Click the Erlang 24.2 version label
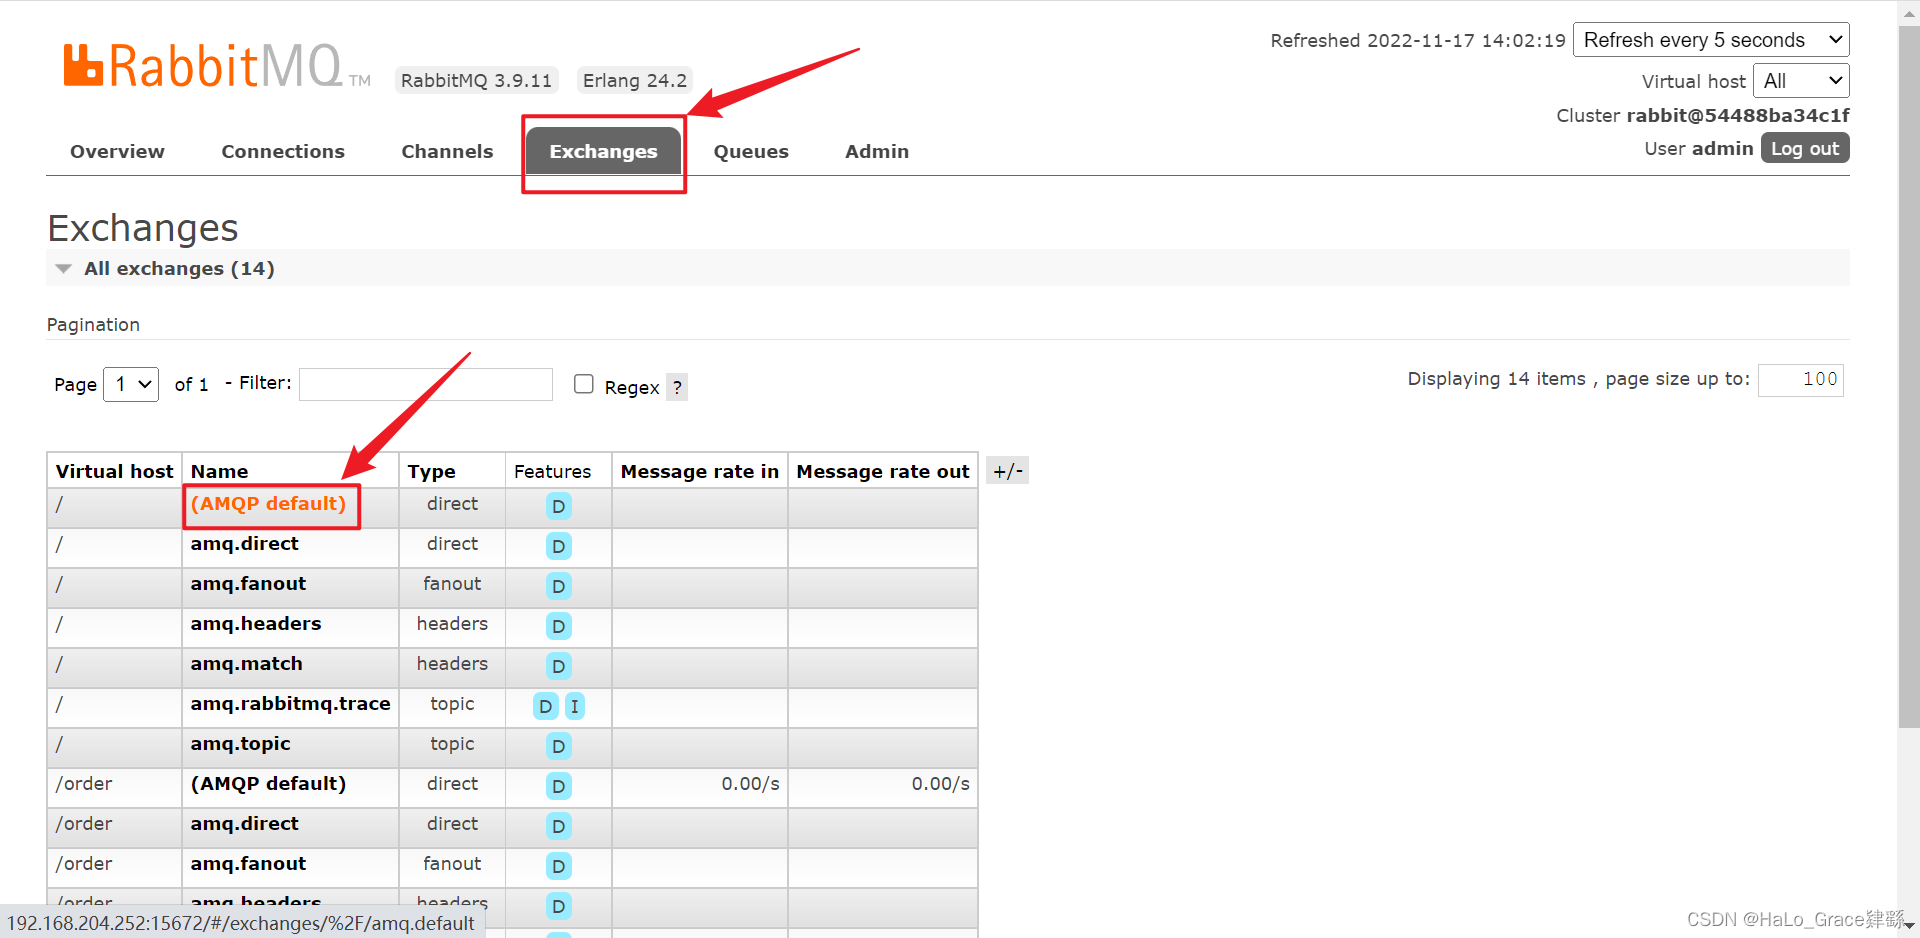This screenshot has width=1920, height=938. pos(635,80)
